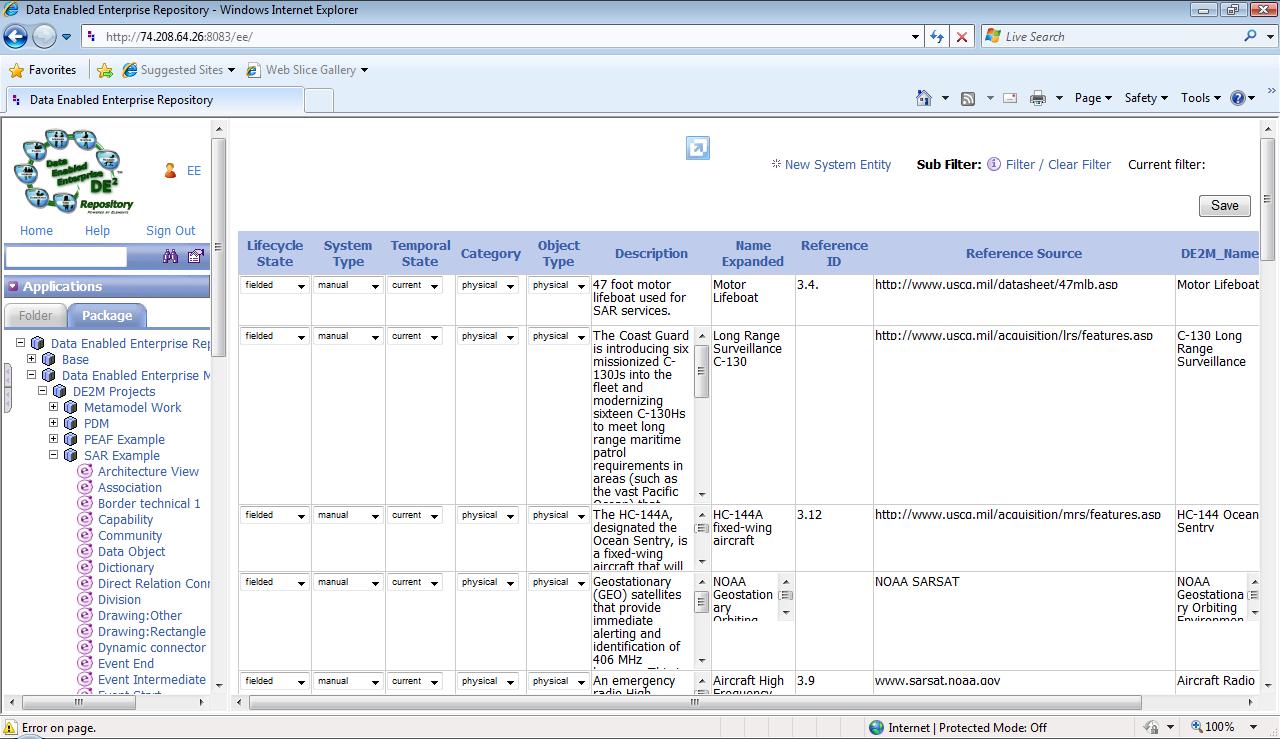
Task: Click the Stop loading icon
Action: [961, 36]
